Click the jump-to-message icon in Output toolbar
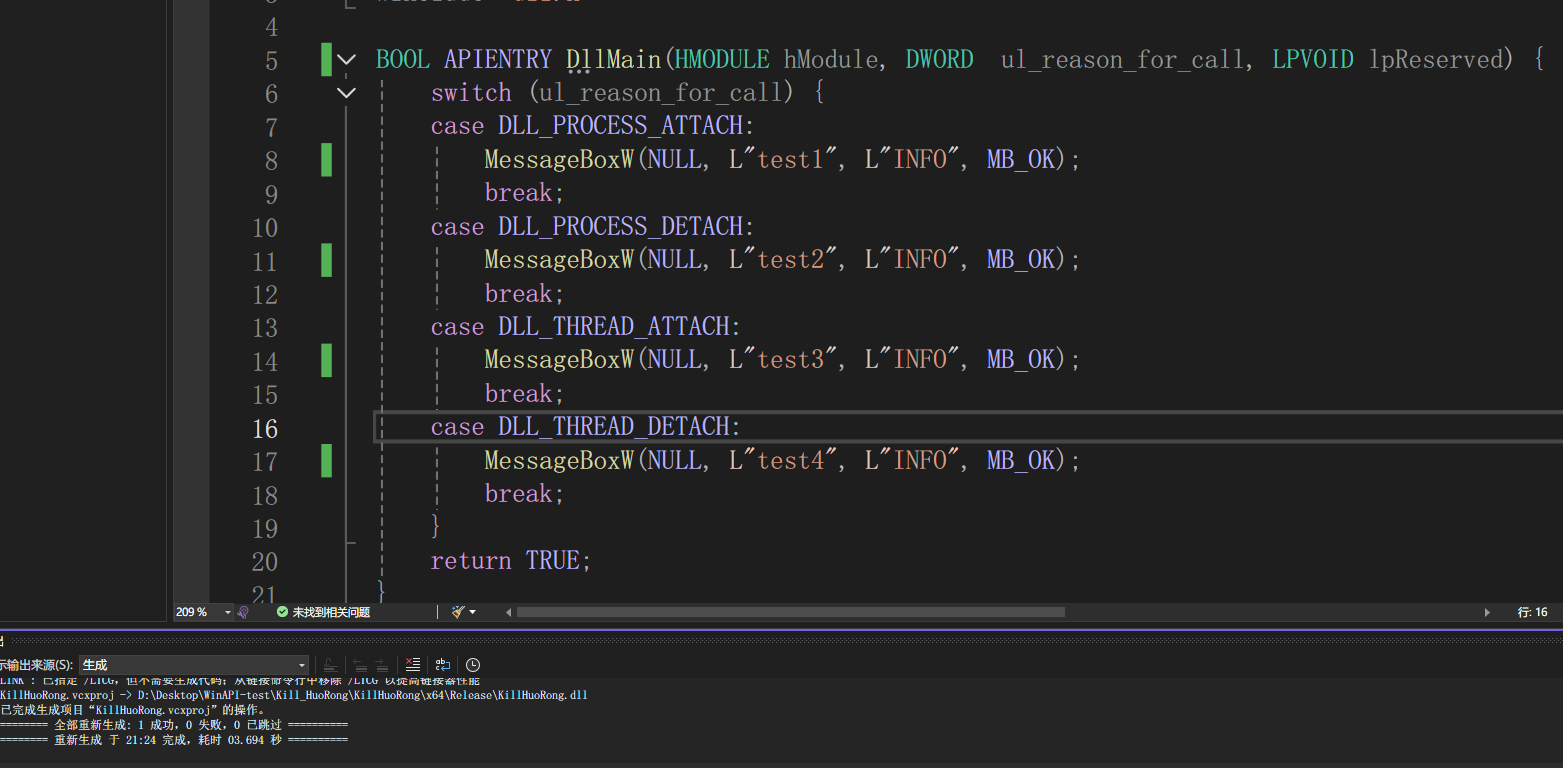Screen dimensions: 1563x768 click(330, 665)
